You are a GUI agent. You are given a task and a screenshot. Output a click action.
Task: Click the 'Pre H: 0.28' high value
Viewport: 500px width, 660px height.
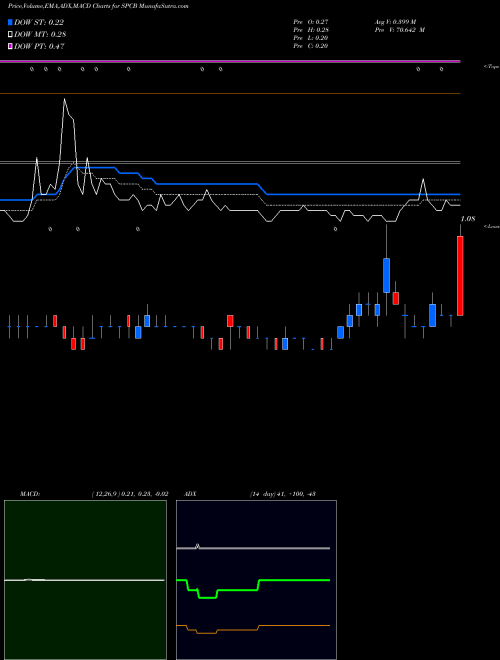point(311,30)
